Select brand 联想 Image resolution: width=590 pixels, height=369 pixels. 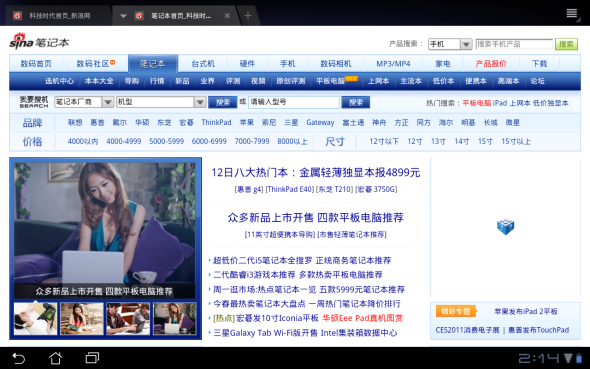coord(75,123)
